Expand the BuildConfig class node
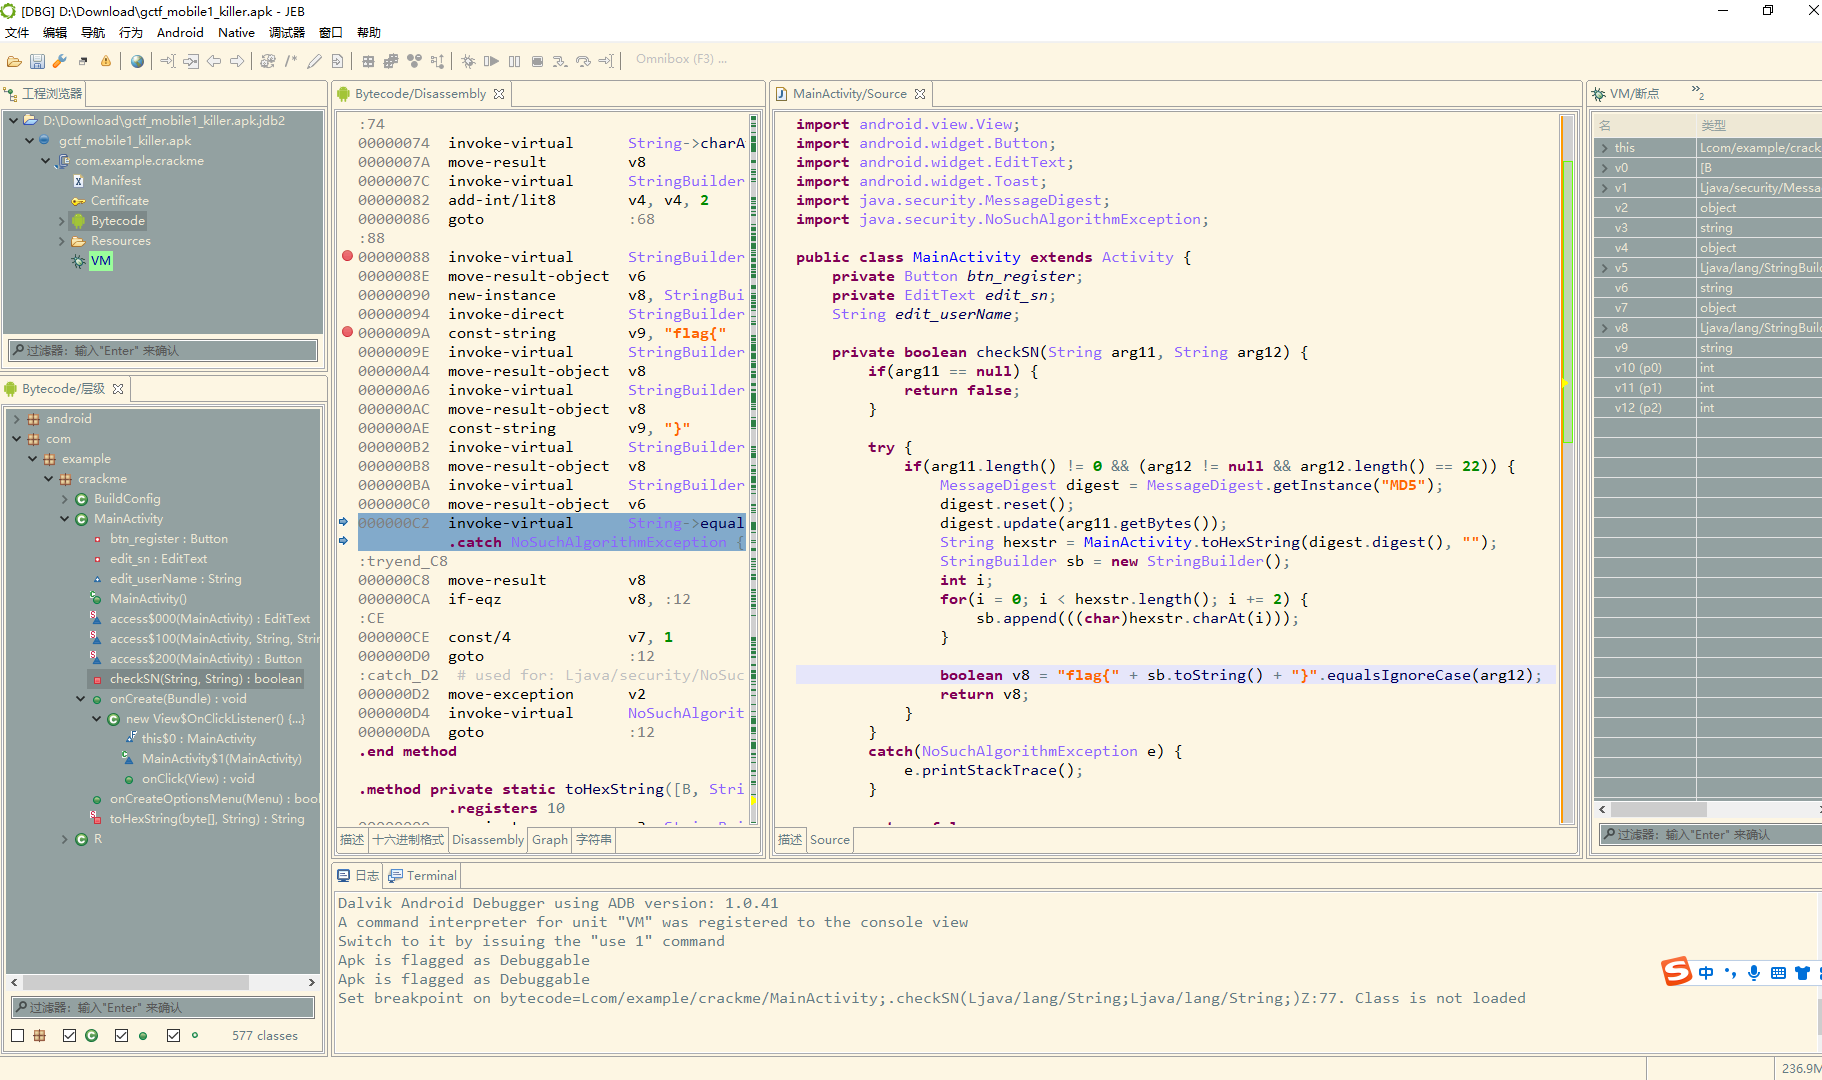Screen dimensions: 1822x1080 tap(65, 499)
